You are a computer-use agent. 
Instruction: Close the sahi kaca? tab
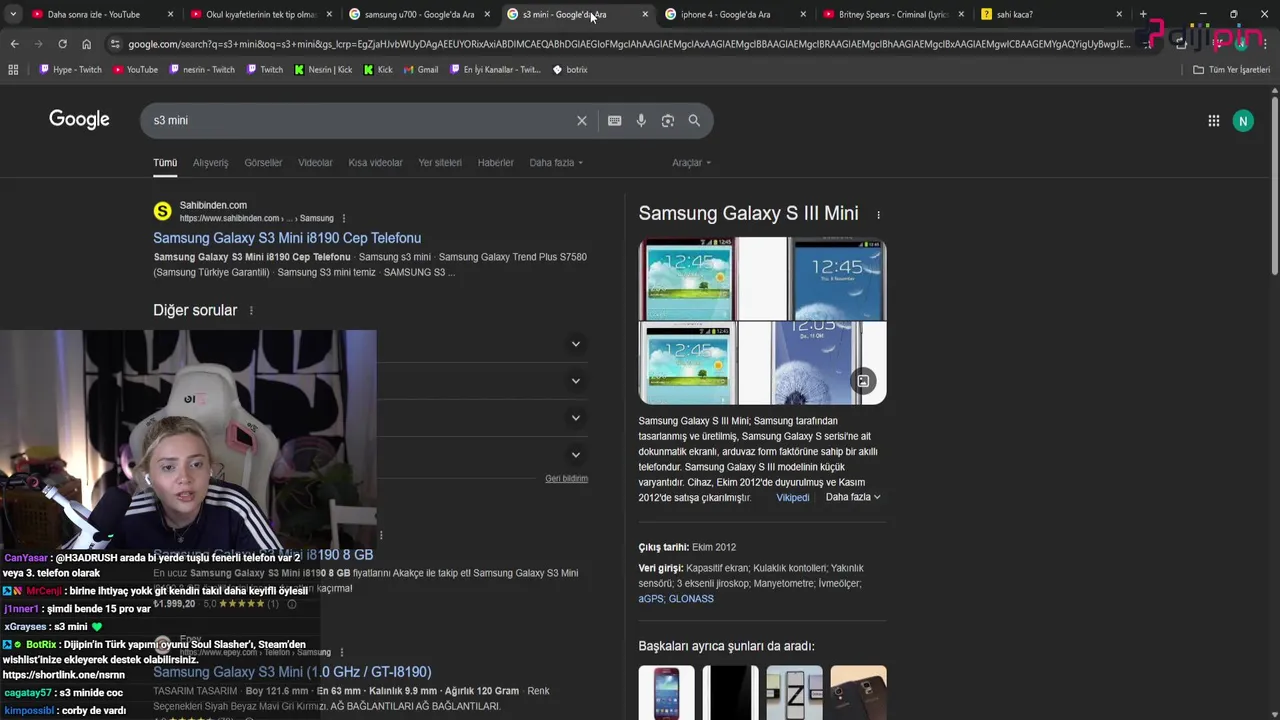coord(1118,14)
